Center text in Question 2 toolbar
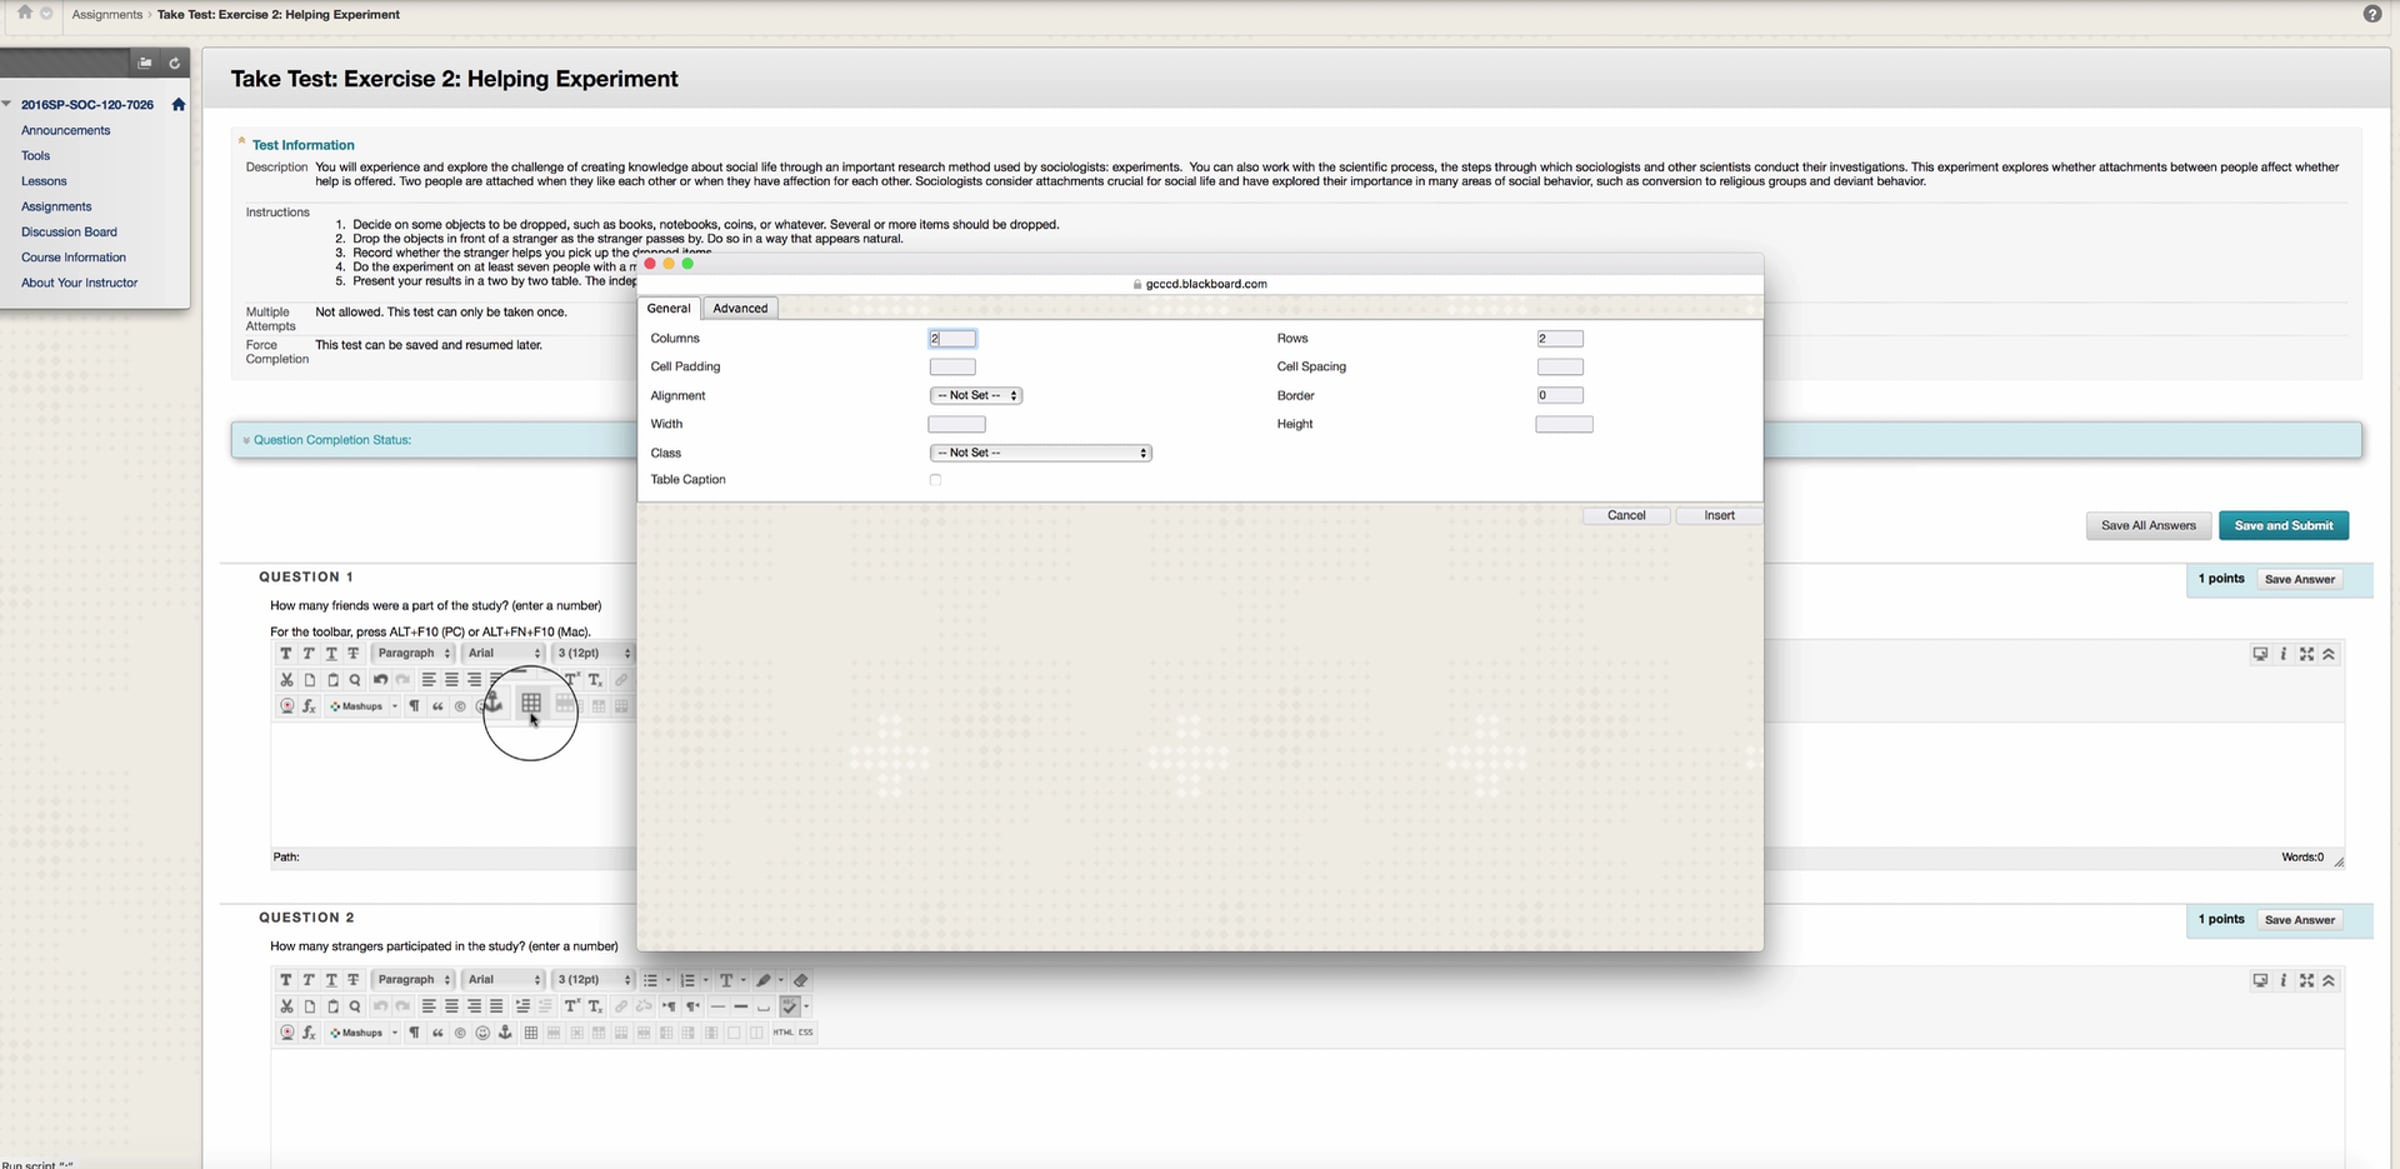 click(x=451, y=1006)
